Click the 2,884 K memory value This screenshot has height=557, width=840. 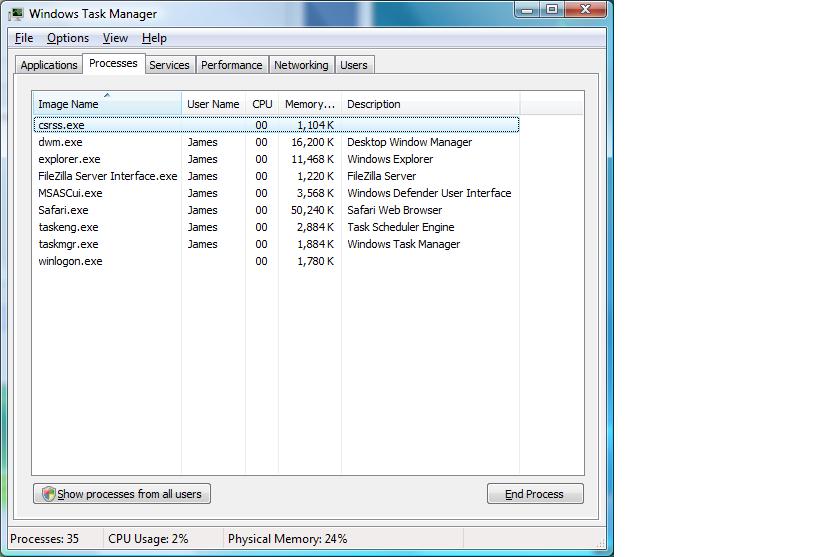coord(315,227)
